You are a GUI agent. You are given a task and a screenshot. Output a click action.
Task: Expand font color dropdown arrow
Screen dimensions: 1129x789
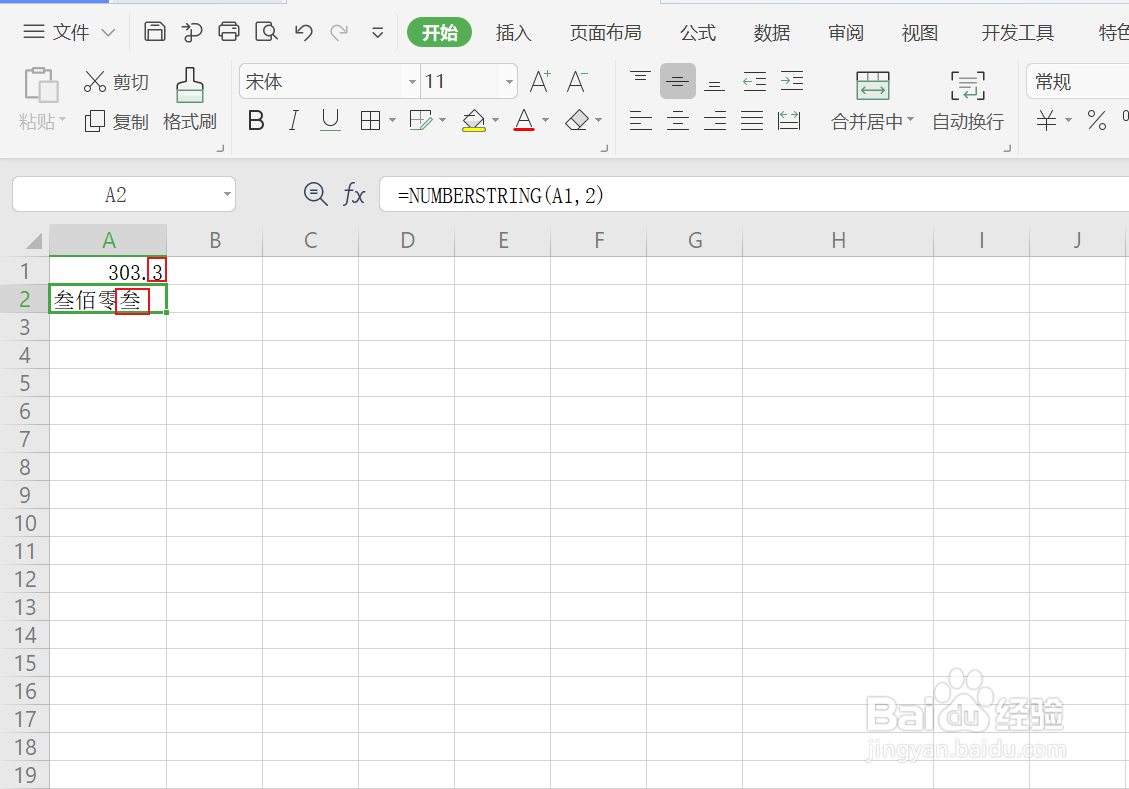tap(545, 120)
